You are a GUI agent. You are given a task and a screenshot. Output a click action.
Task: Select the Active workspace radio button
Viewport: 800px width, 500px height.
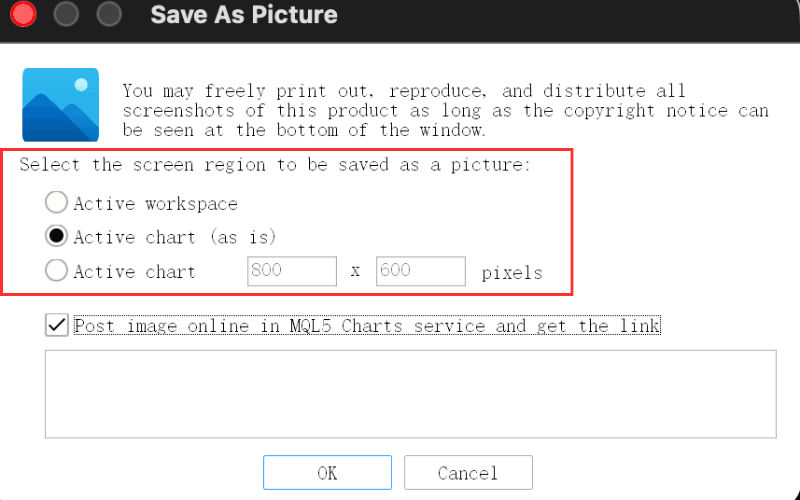pyautogui.click(x=56, y=202)
